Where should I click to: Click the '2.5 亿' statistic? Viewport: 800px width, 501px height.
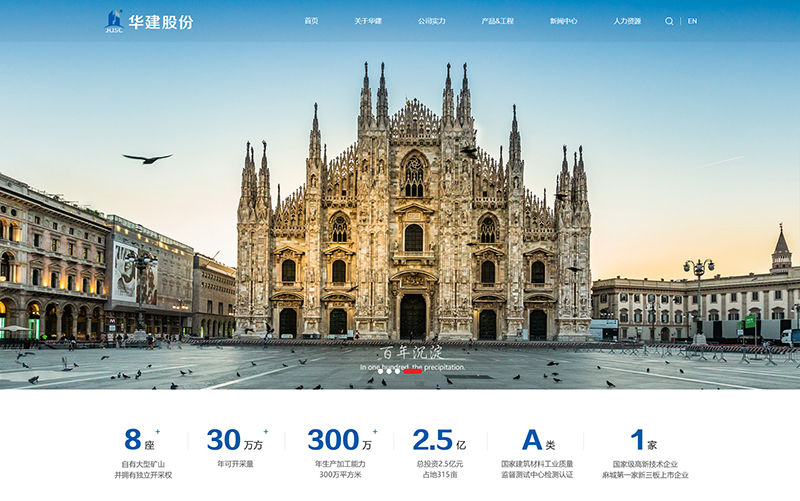click(439, 440)
